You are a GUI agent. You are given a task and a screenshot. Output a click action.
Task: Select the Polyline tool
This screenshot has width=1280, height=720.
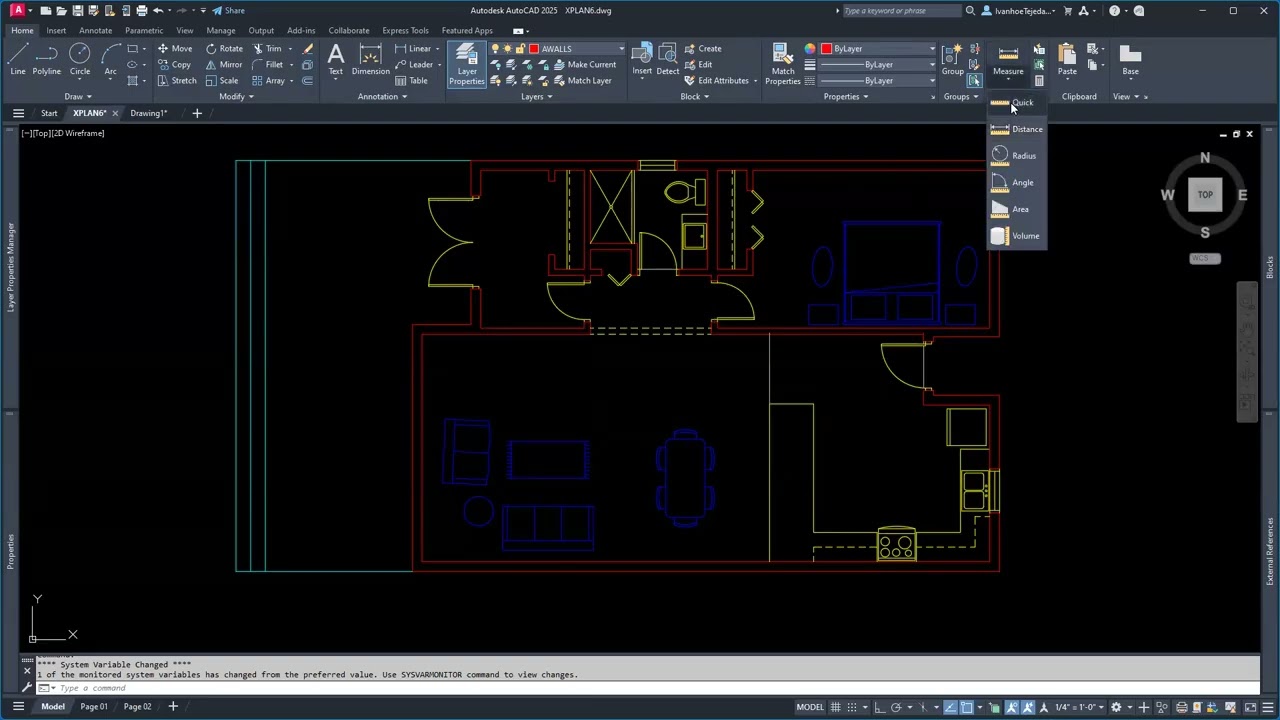[x=46, y=60]
